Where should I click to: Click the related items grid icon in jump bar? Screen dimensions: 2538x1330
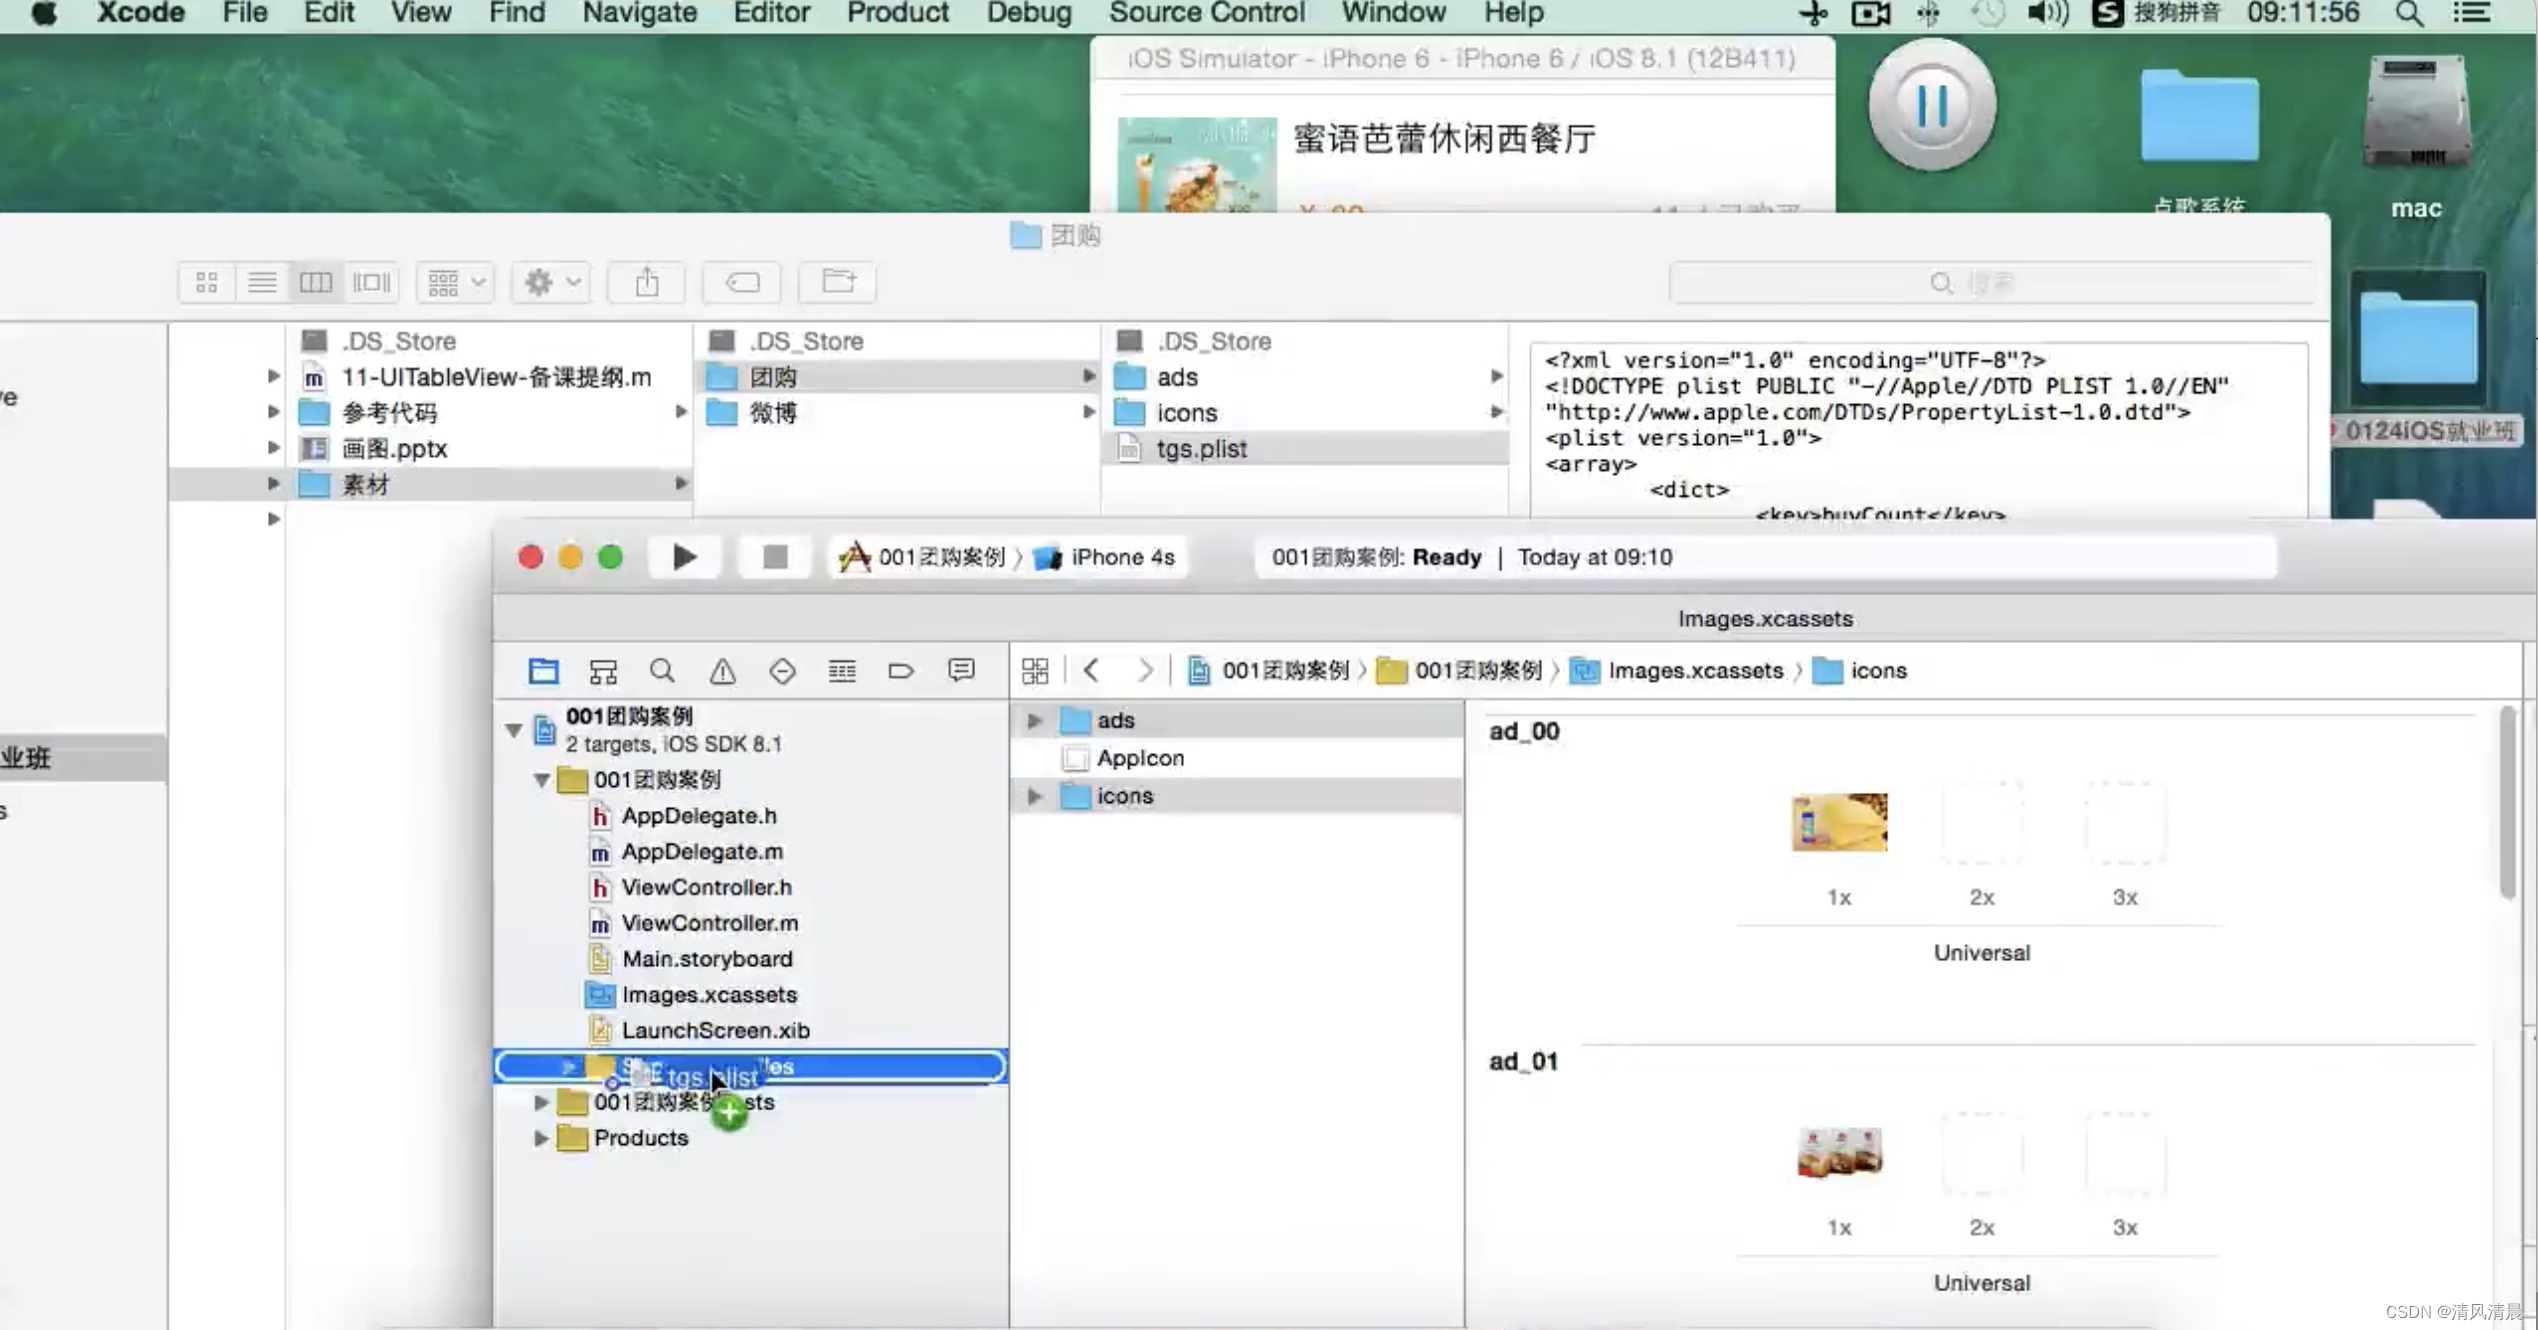[1035, 670]
